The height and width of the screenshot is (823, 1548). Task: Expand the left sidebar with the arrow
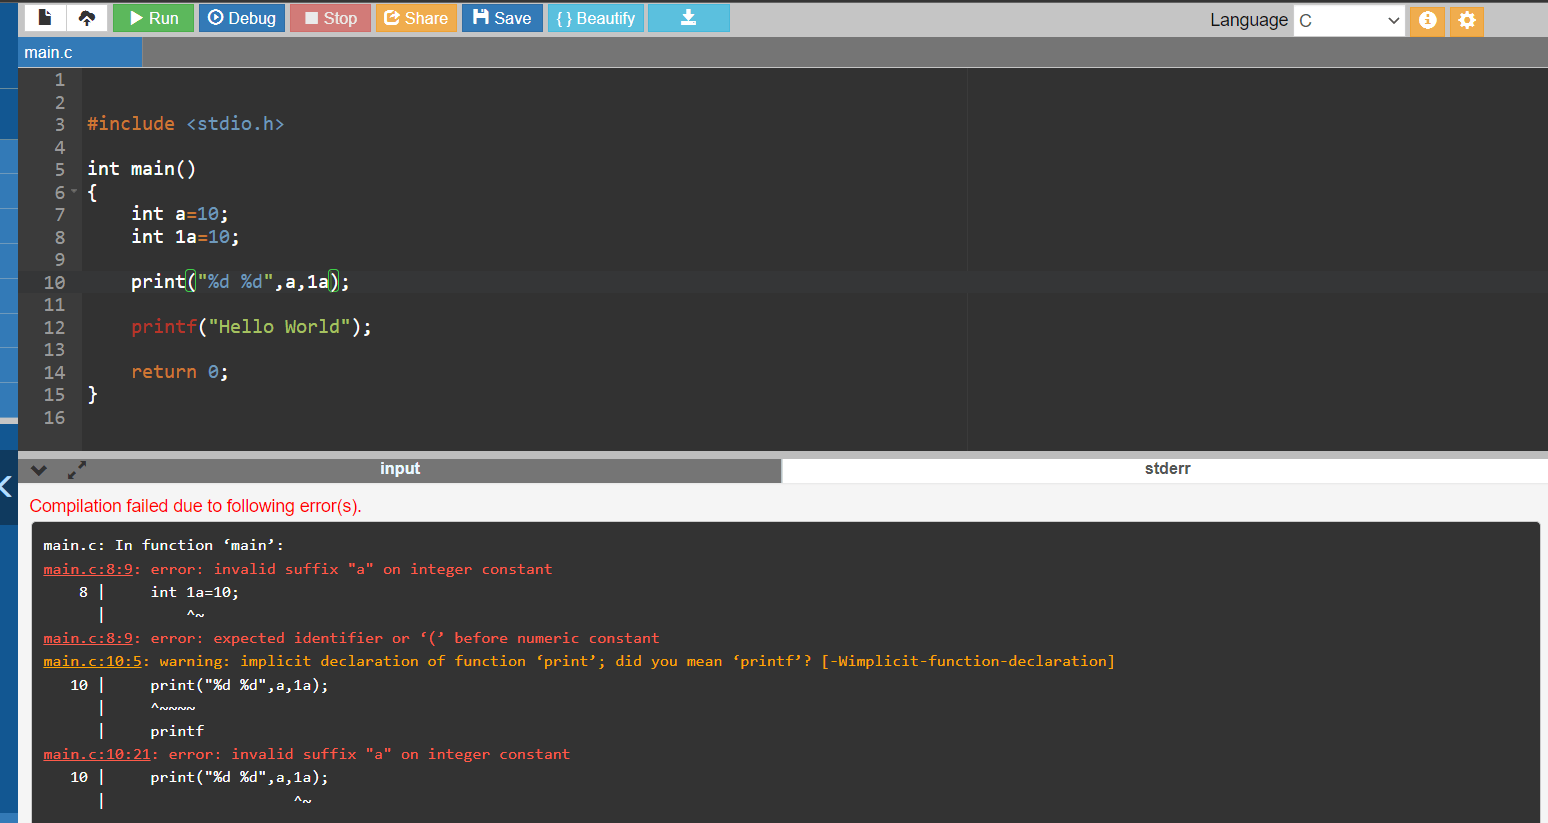(x=6, y=487)
